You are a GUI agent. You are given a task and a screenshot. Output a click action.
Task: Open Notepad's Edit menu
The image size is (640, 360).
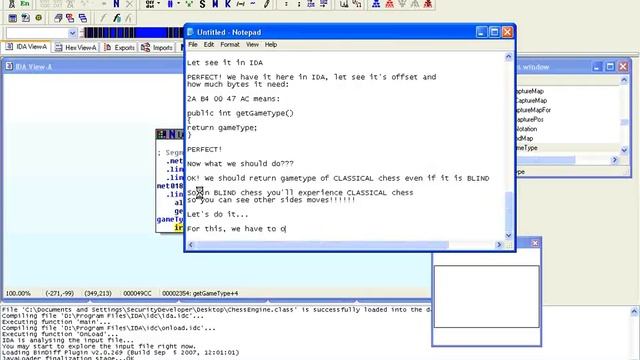pos(209,44)
